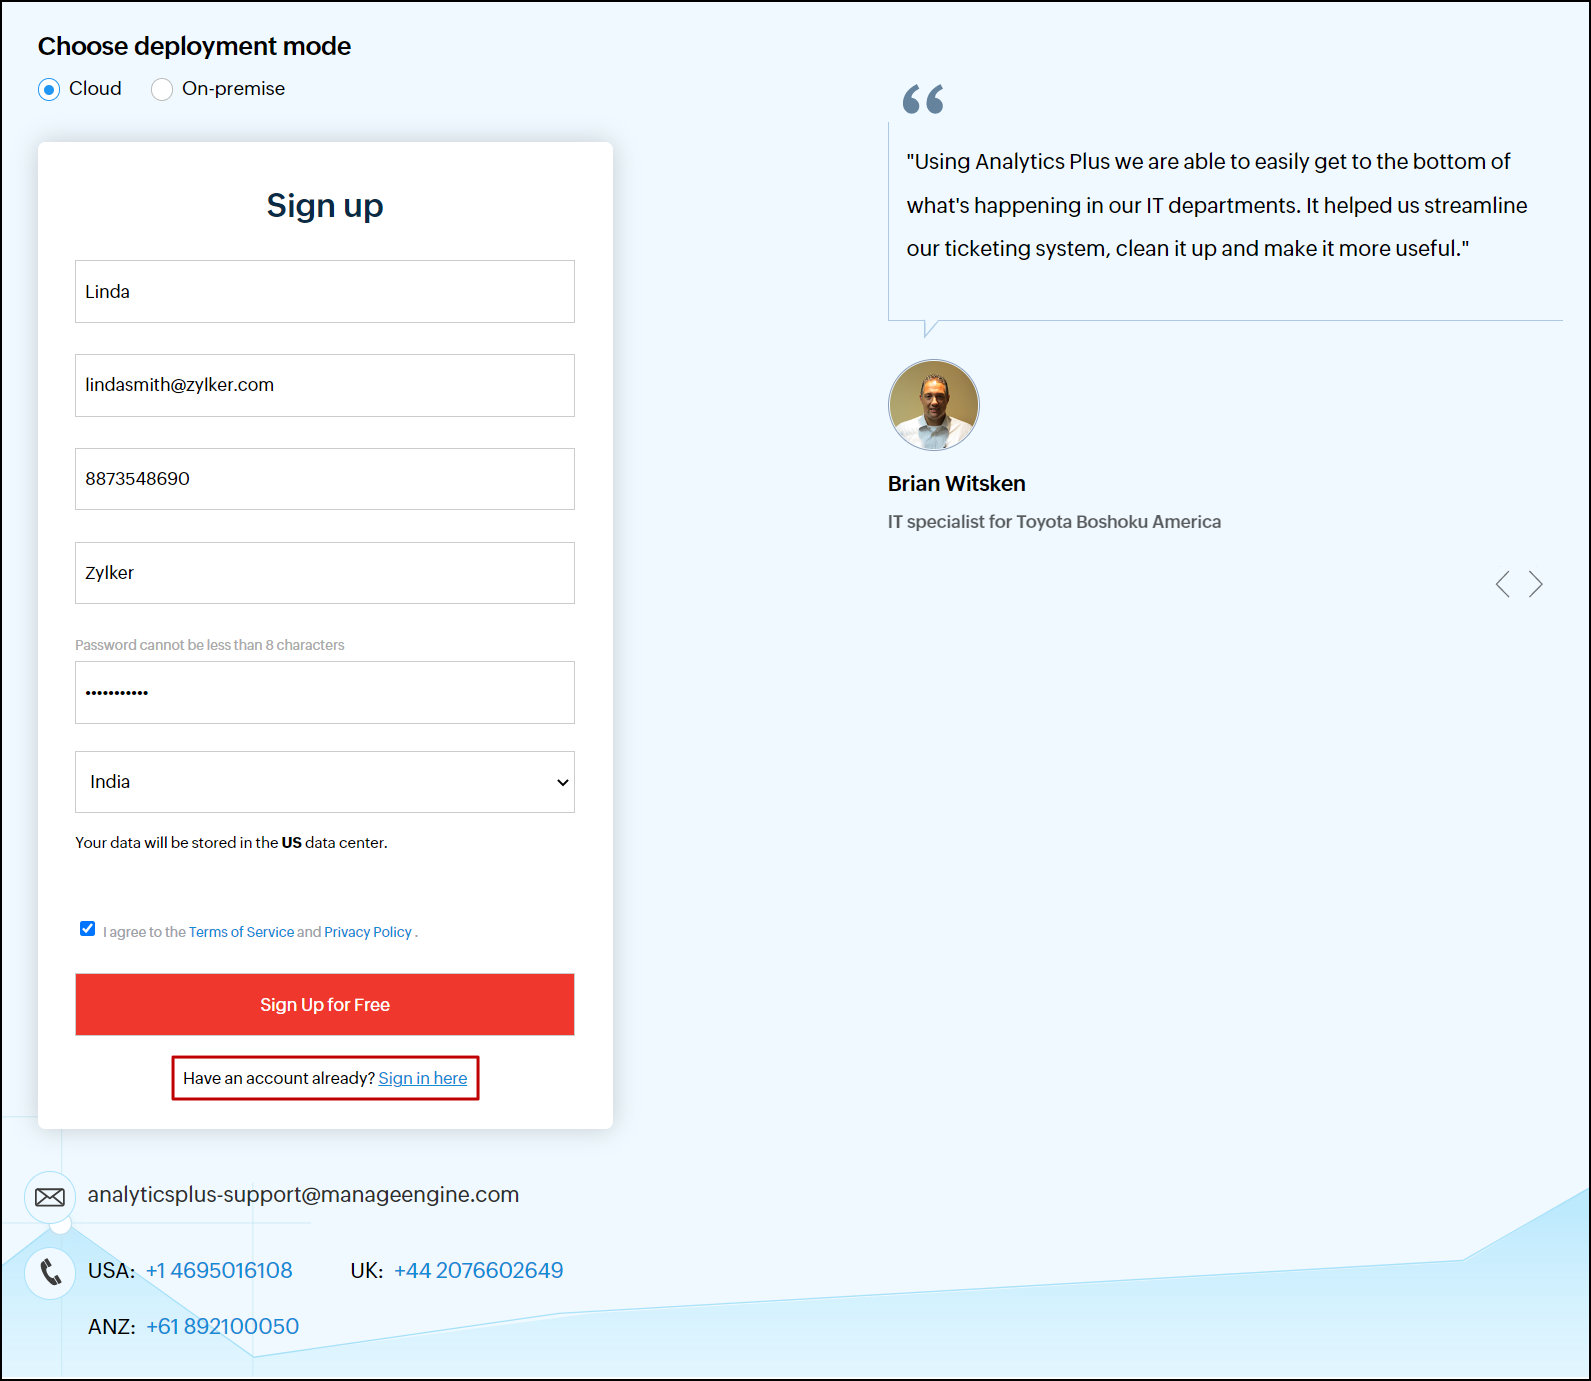Open the Terms of Service link
Viewport: 1591px width, 1381px height.
pos(241,932)
